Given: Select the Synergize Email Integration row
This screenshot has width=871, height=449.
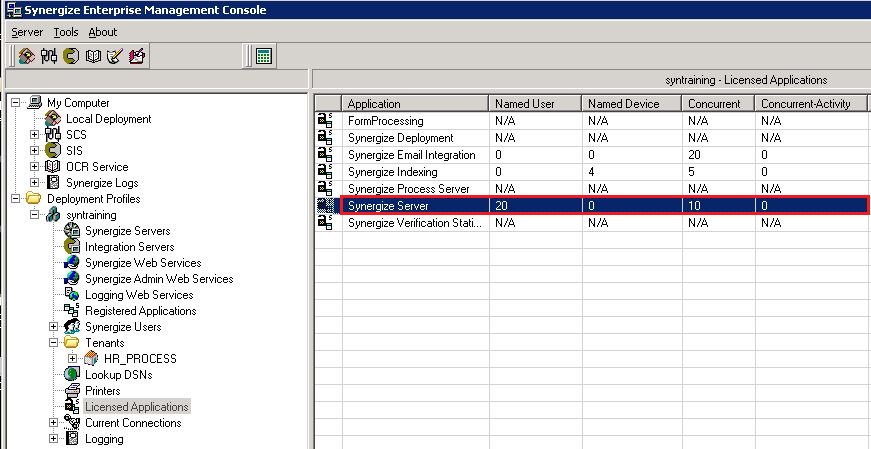Looking at the screenshot, I should point(591,154).
